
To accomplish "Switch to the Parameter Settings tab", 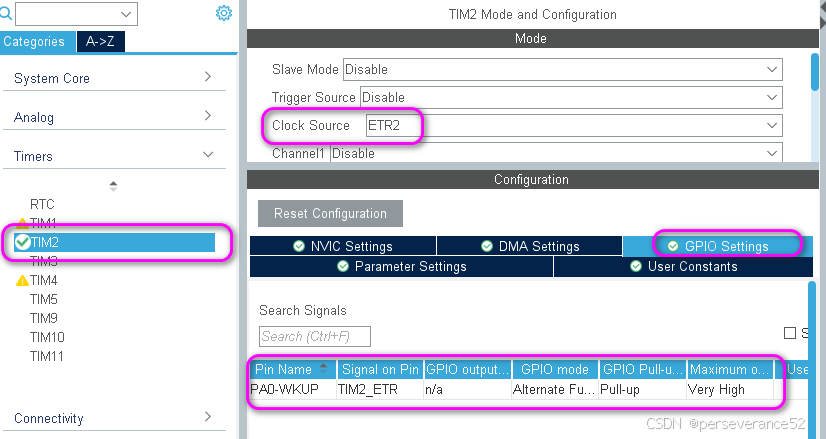I will 401,267.
